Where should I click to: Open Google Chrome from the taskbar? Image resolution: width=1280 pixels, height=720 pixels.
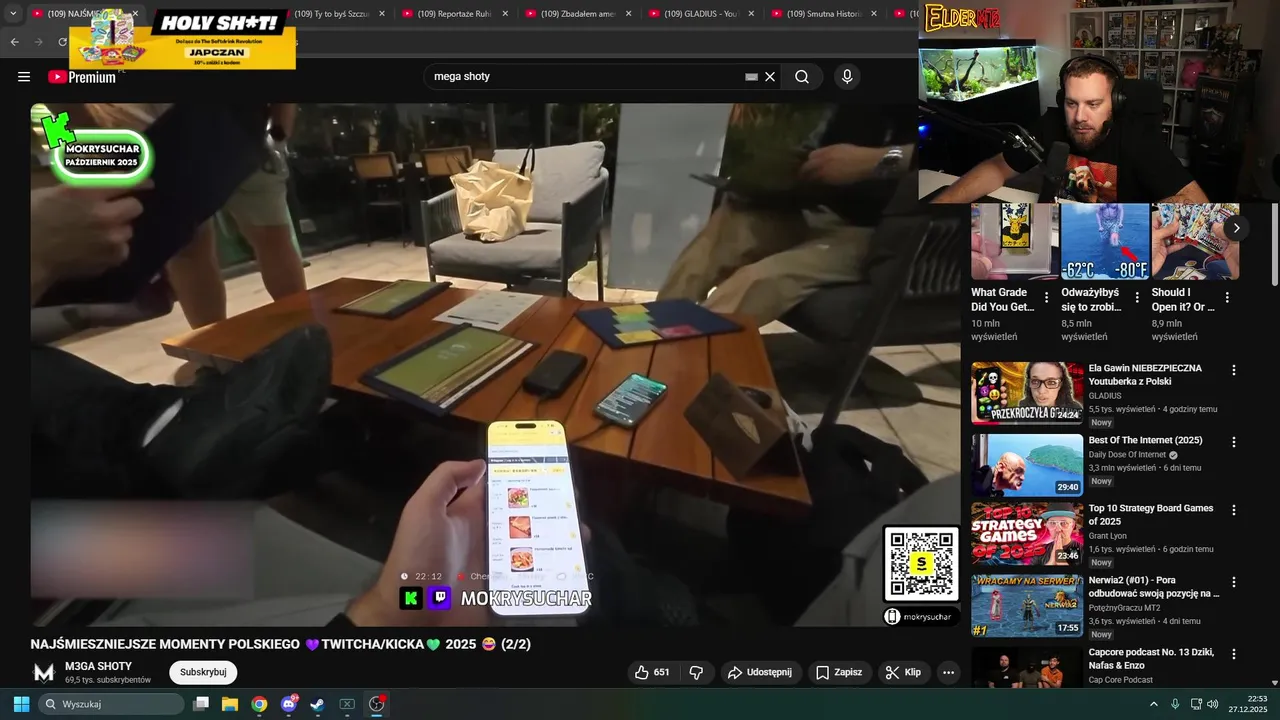tap(259, 704)
